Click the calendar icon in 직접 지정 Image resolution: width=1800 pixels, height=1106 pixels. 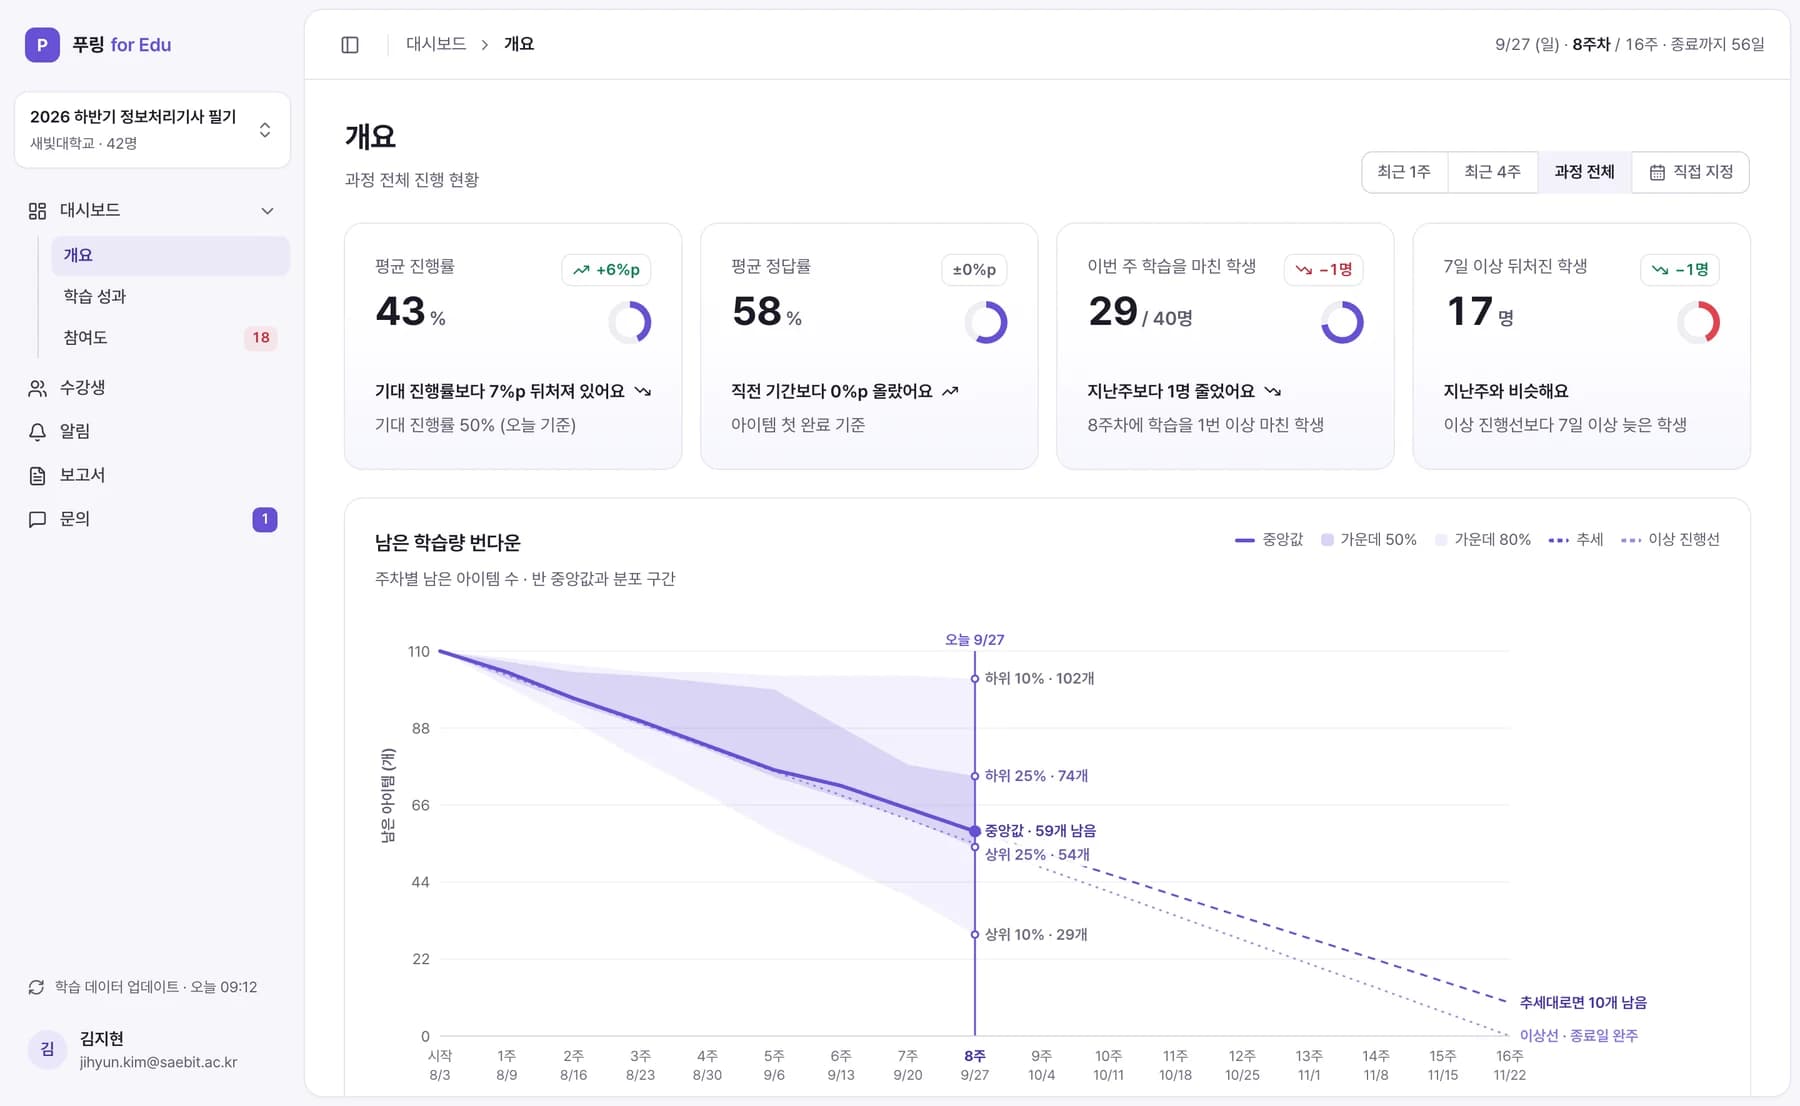click(x=1657, y=173)
